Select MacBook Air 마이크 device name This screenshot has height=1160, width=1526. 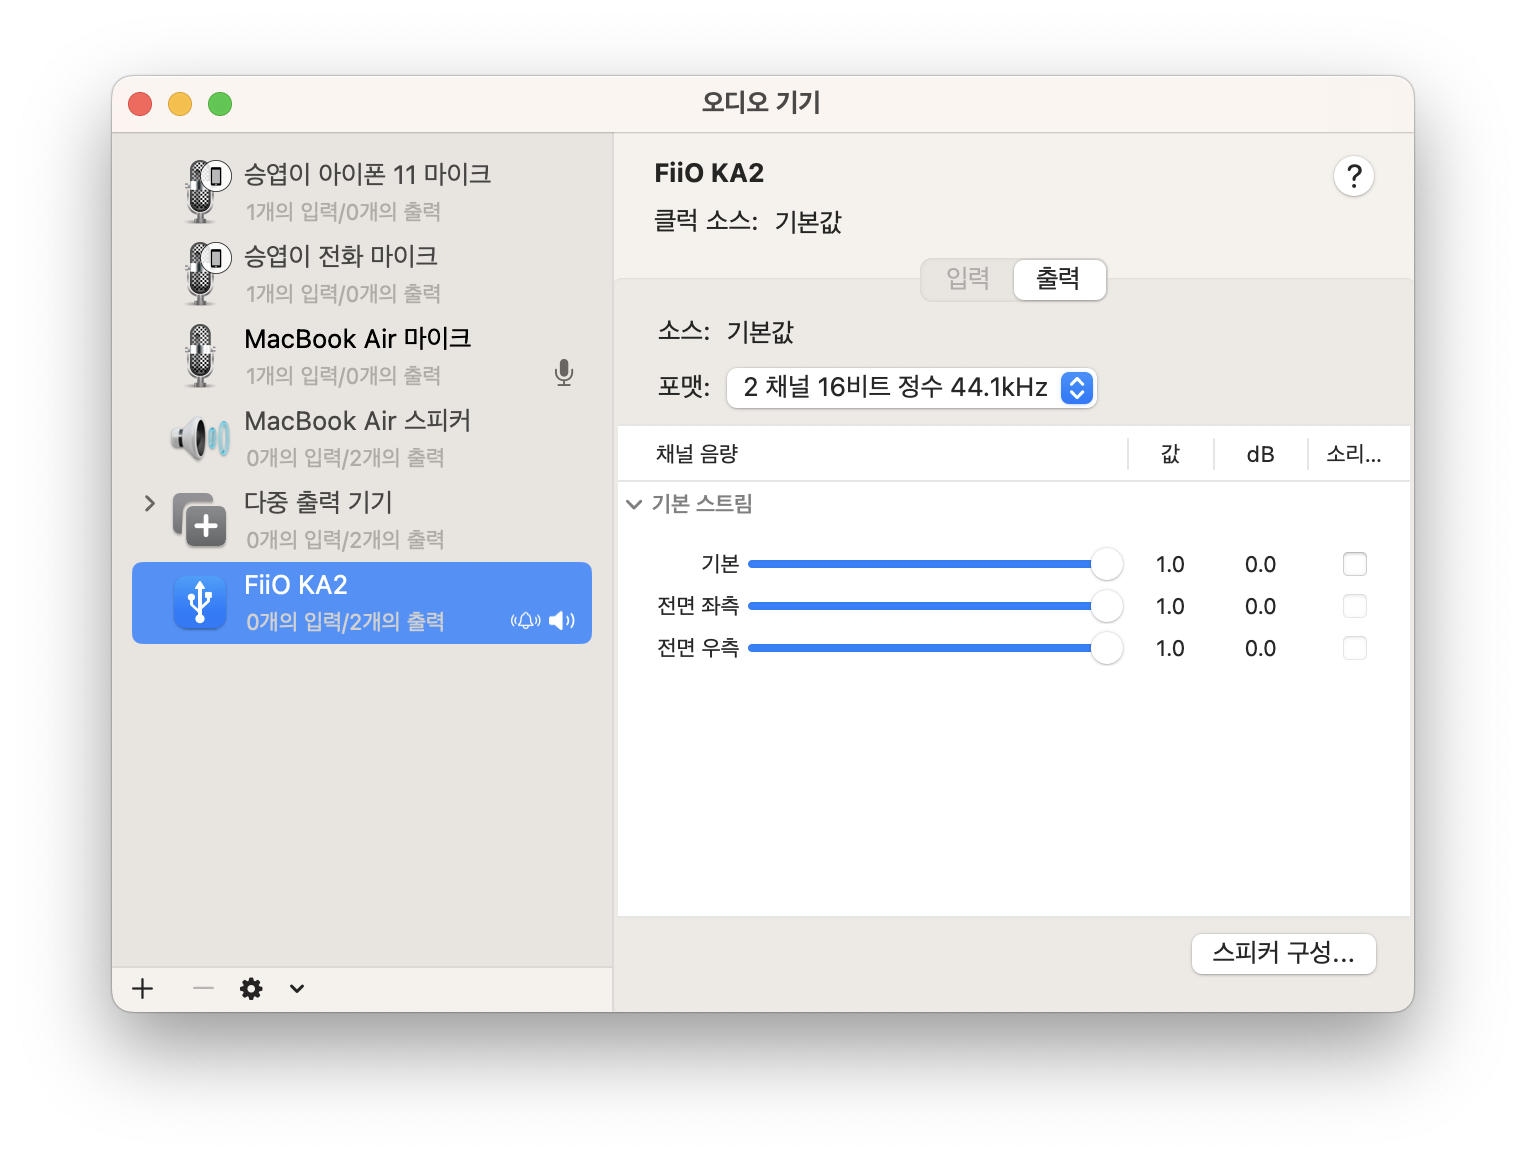pos(358,339)
